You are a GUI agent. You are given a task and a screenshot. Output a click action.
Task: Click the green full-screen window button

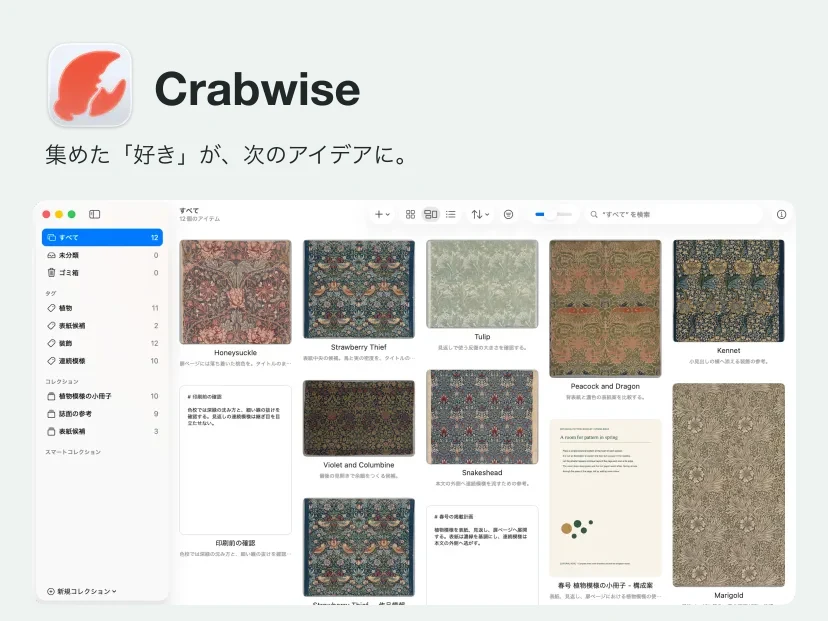72,214
